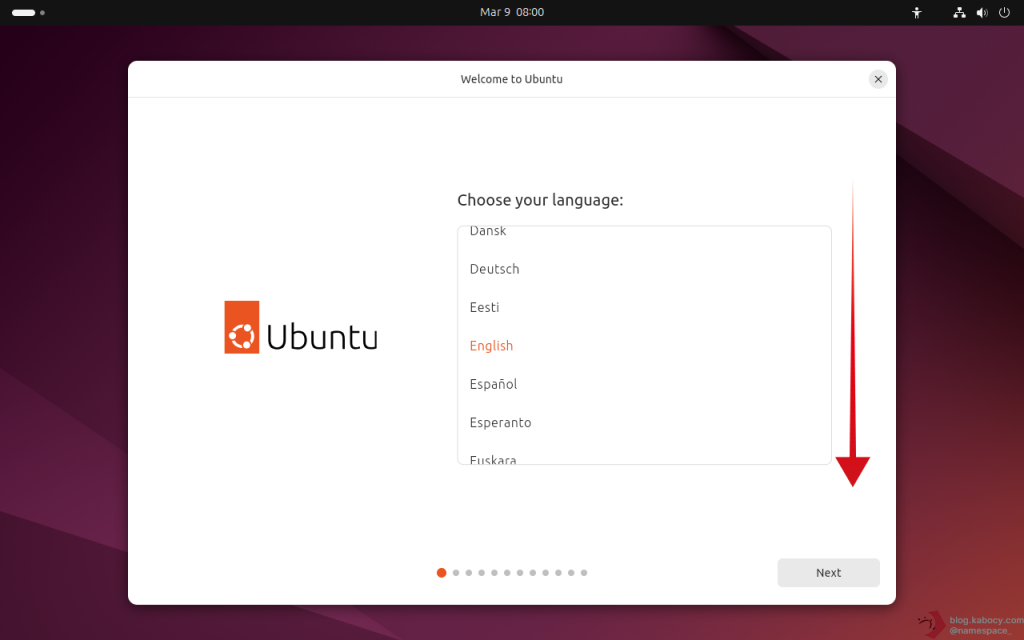
Task: Pick Español in the language list
Action: coord(494,384)
